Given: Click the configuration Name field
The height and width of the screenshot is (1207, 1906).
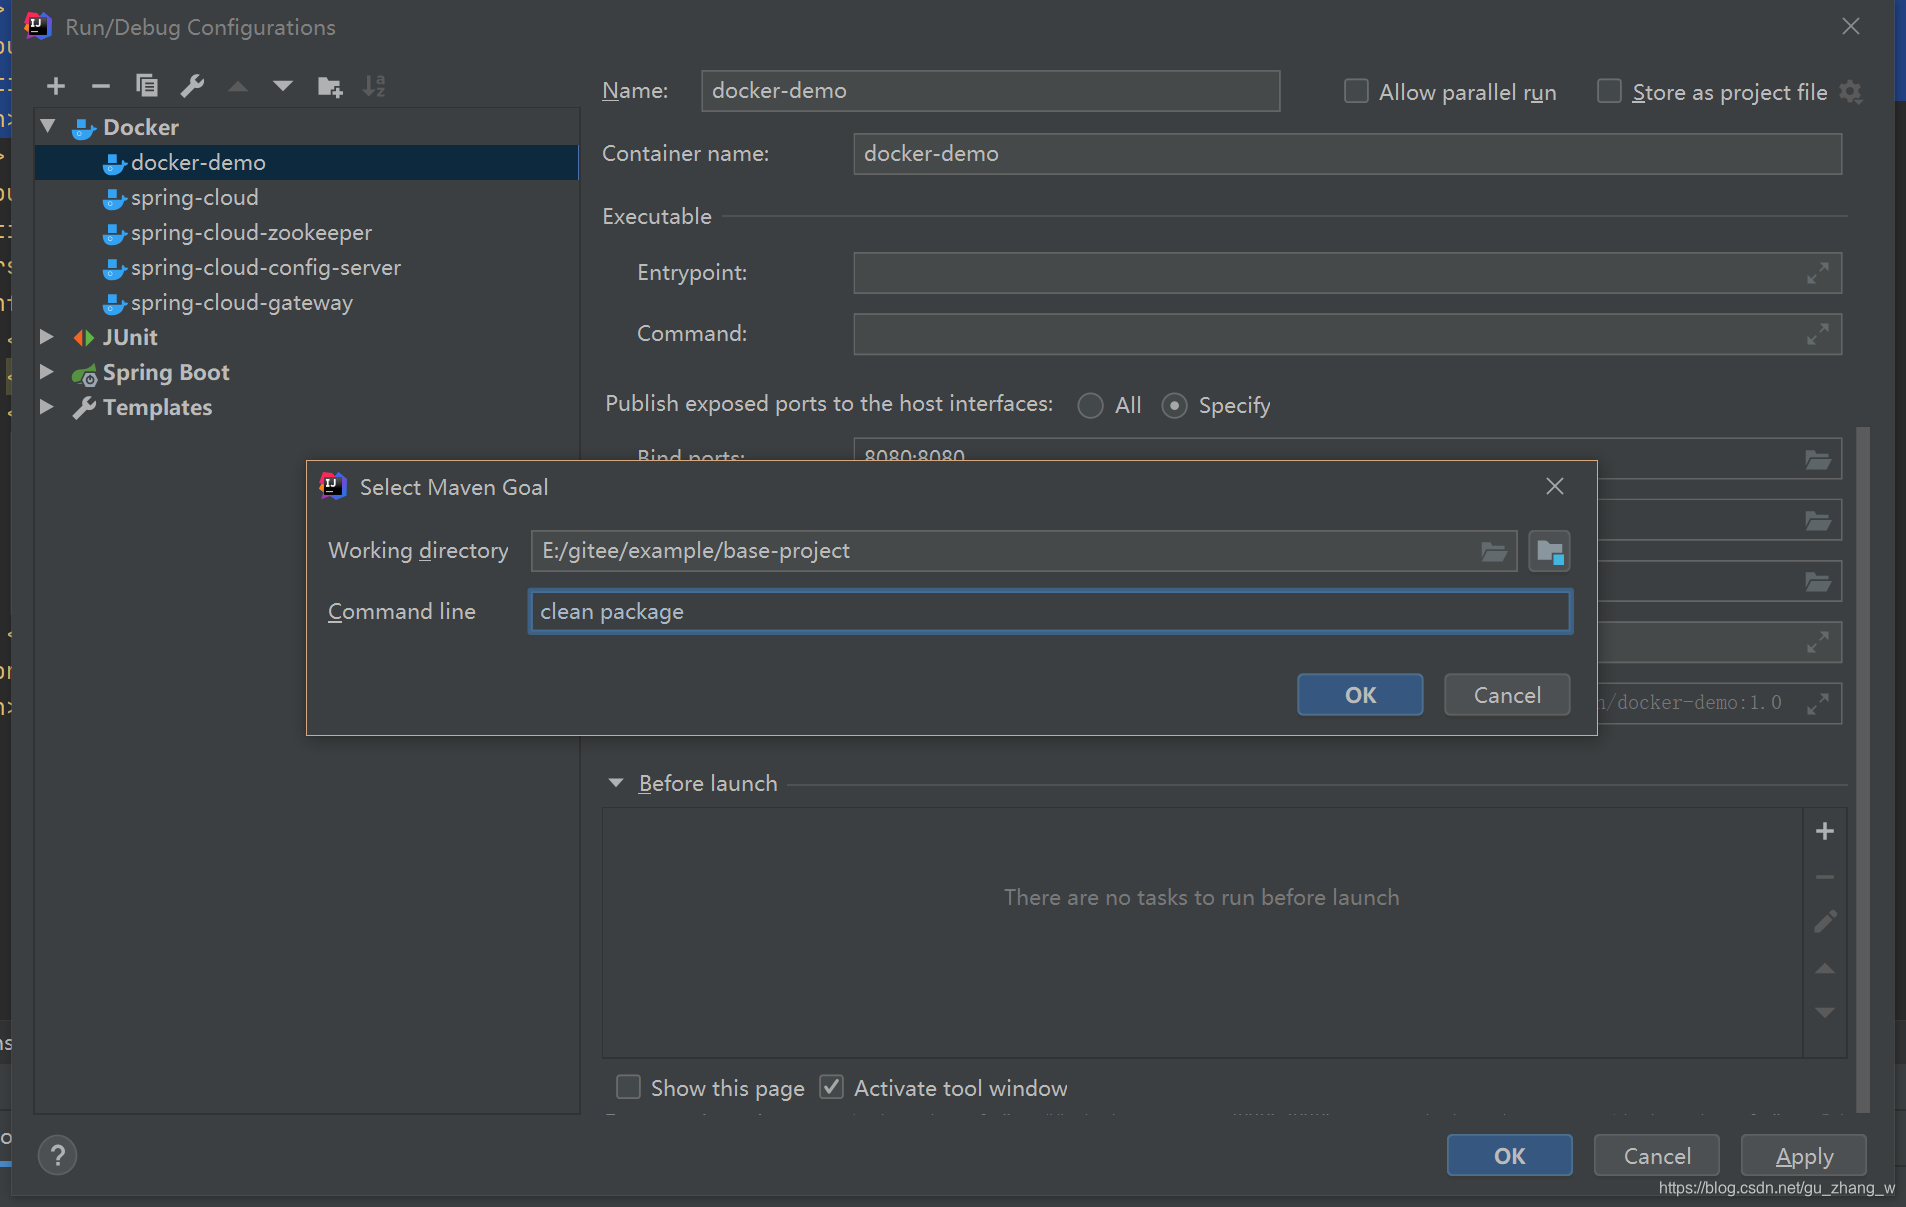Looking at the screenshot, I should (990, 91).
